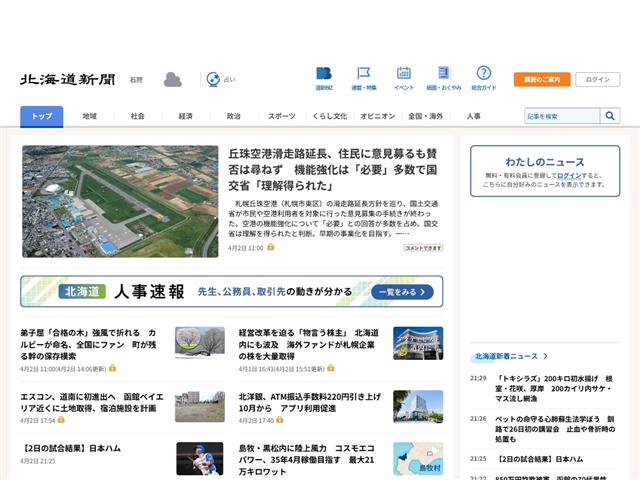
Task: Click the 石狩 region label
Action: 136,80
